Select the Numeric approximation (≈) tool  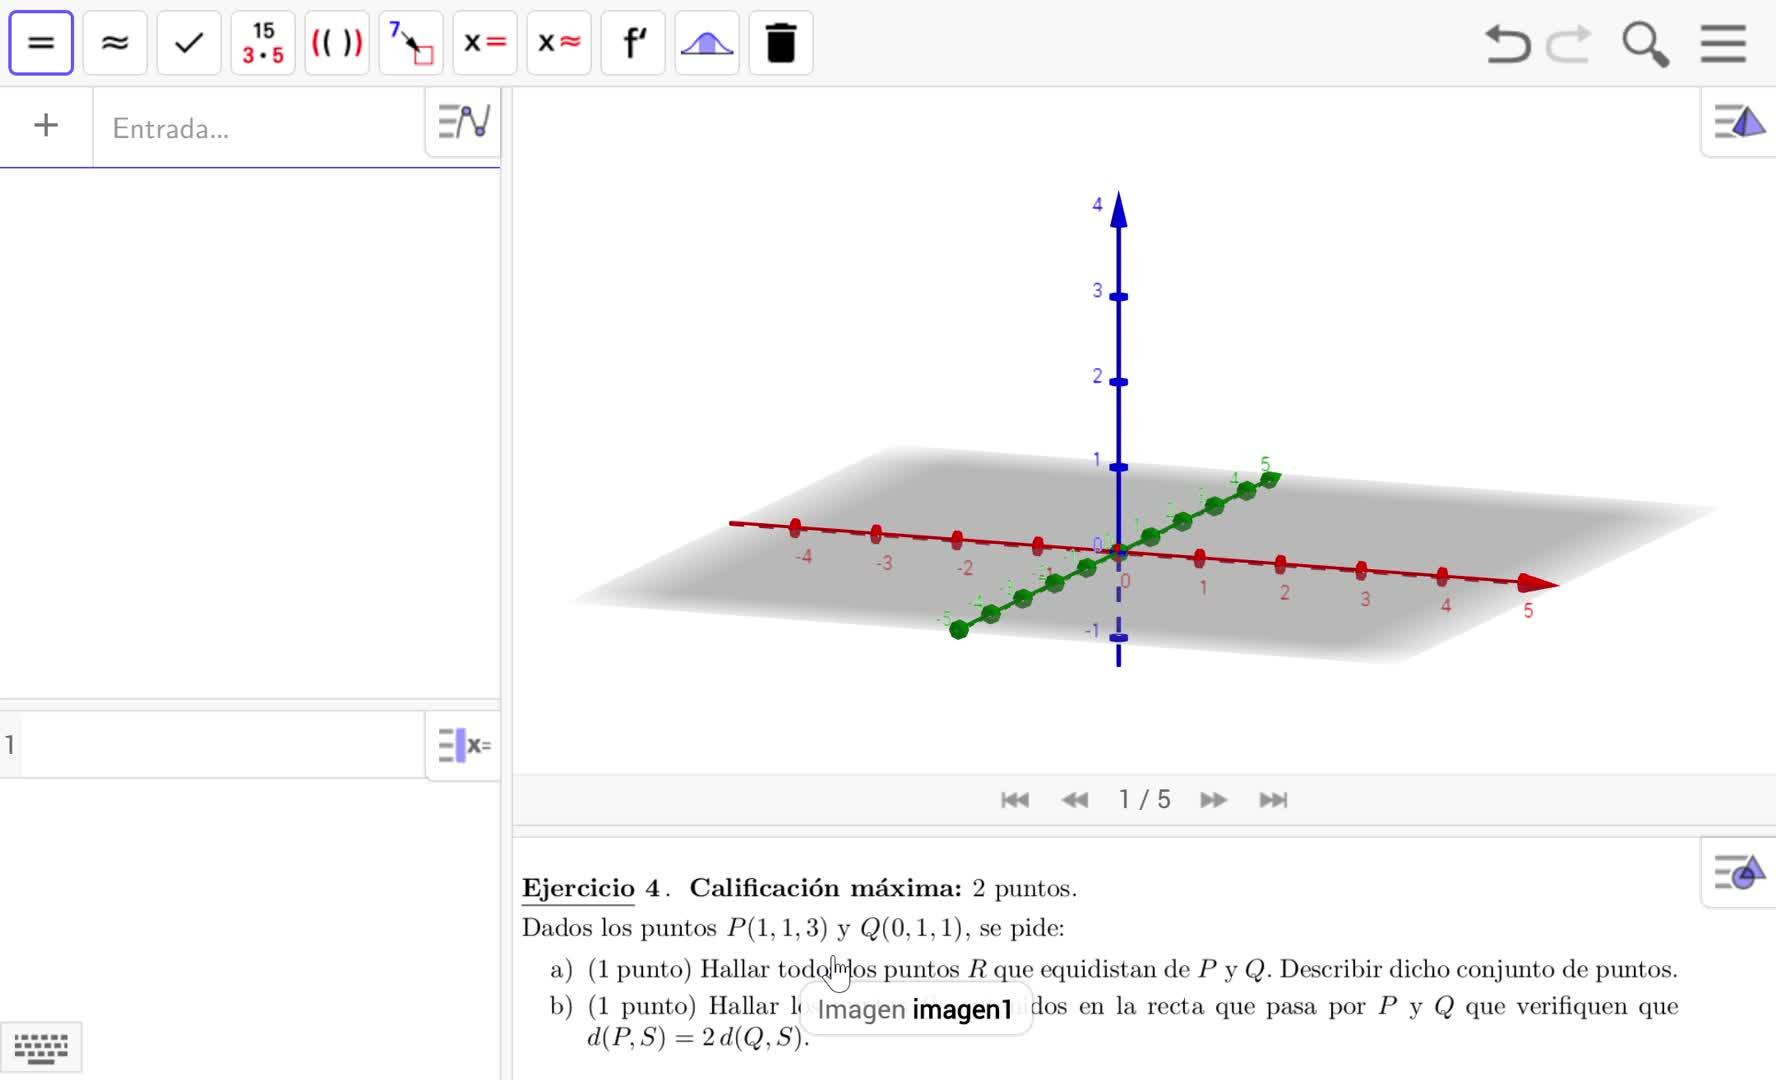(x=115, y=43)
